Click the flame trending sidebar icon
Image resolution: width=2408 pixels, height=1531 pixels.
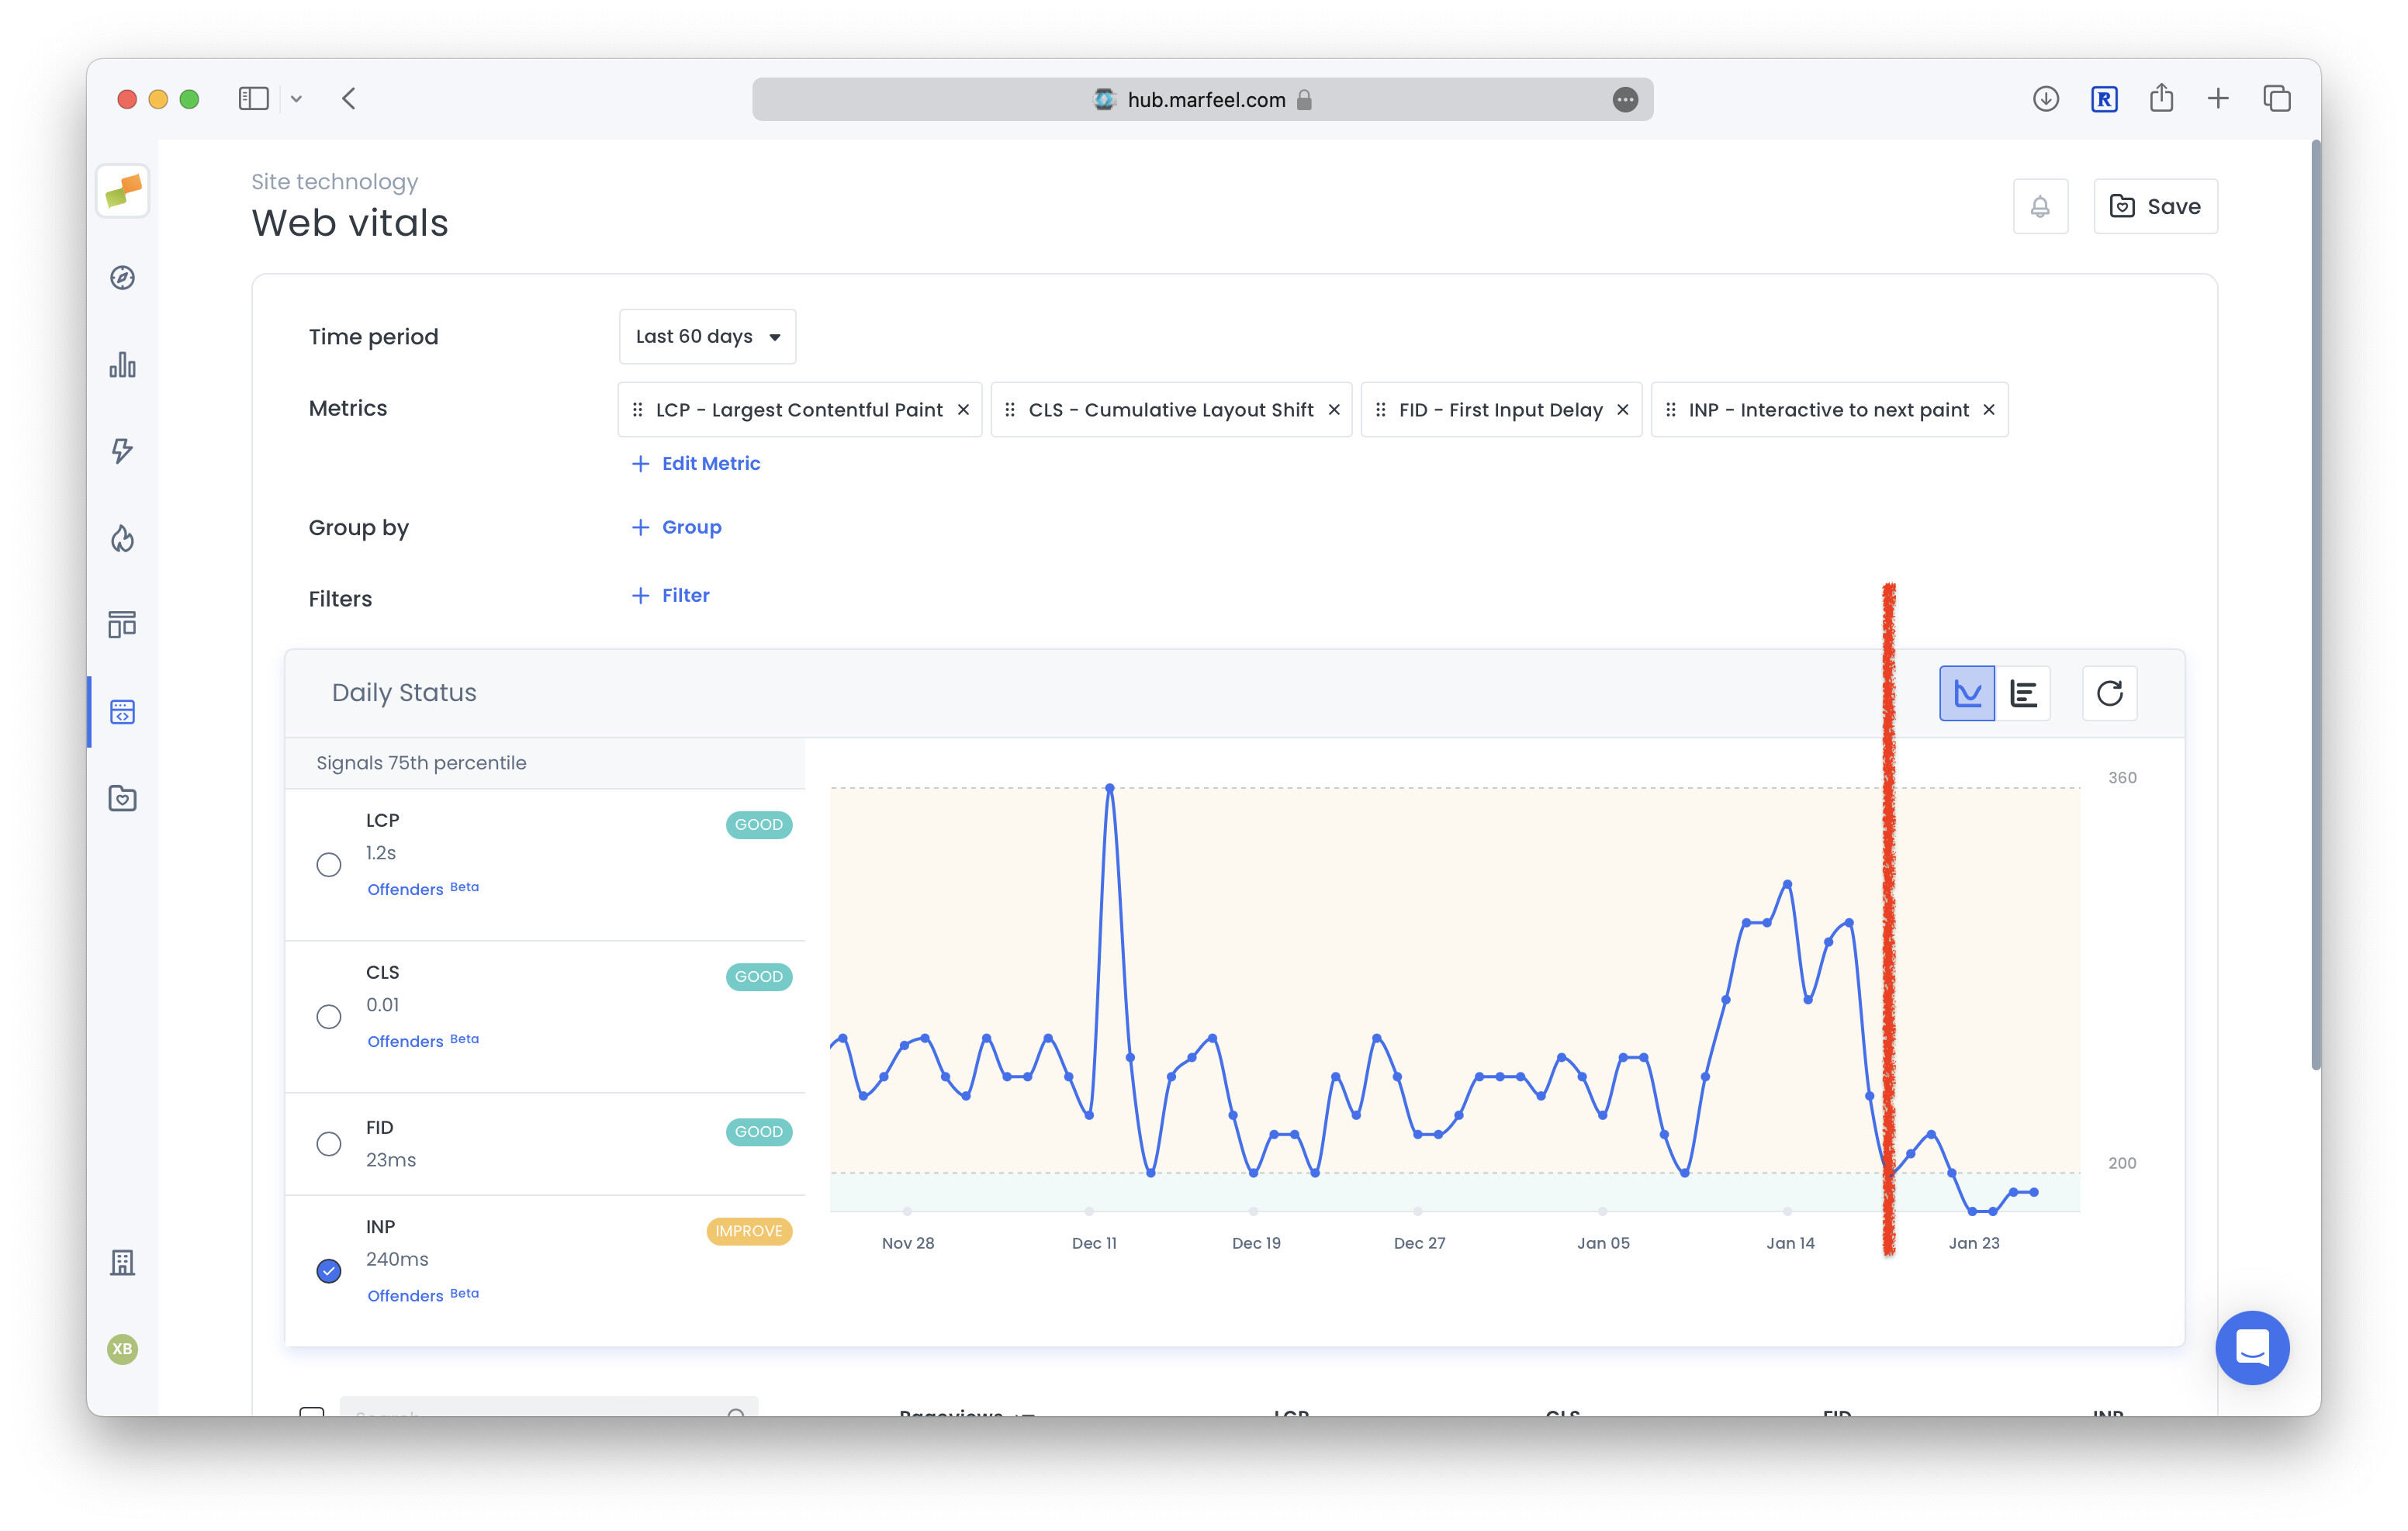(x=122, y=539)
